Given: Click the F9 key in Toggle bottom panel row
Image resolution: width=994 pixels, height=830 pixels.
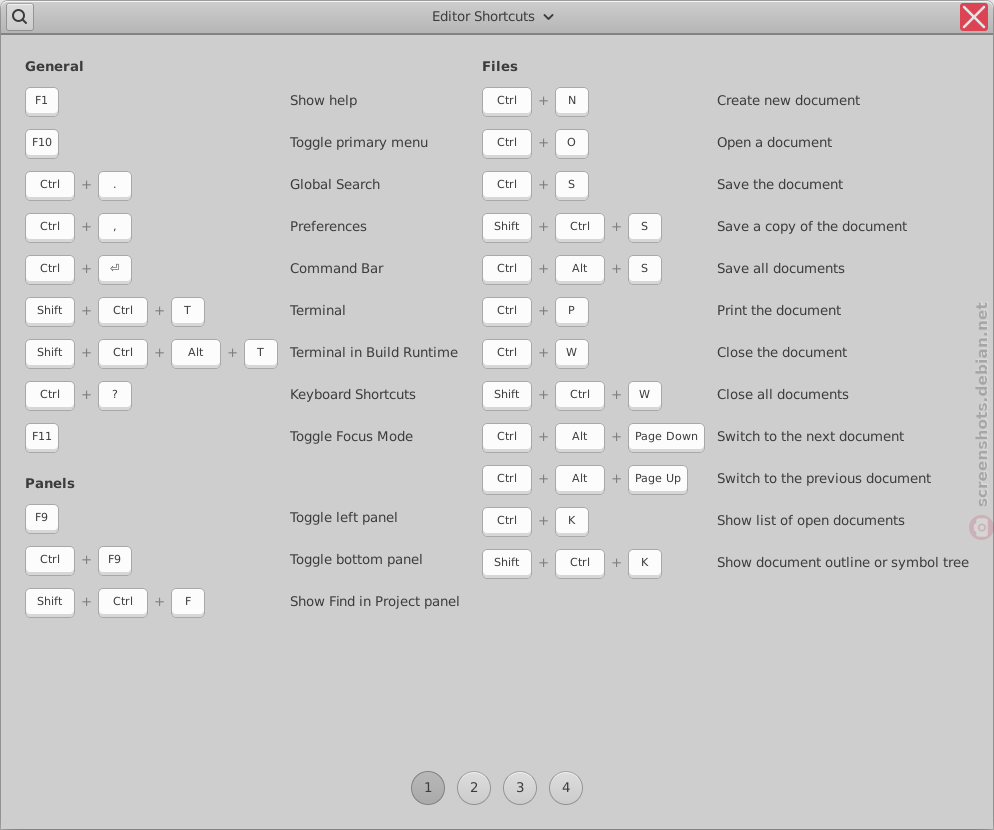Looking at the screenshot, I should [x=115, y=560].
